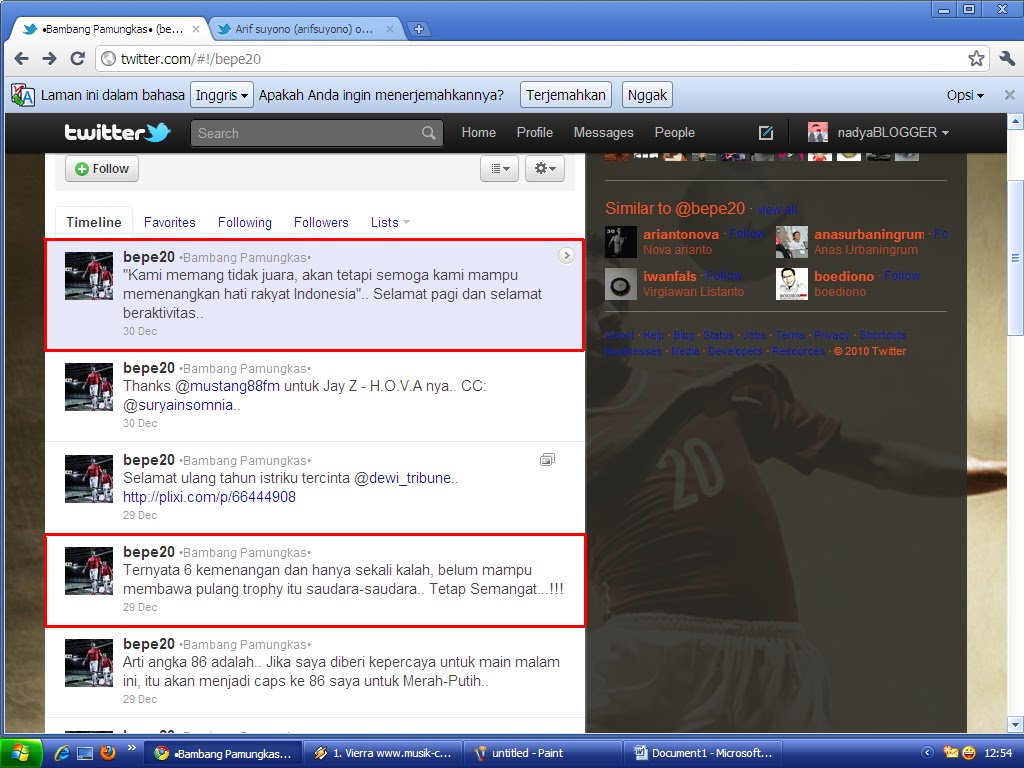Go to Profile in the Twitter nav
The width and height of the screenshot is (1024, 768).
(535, 133)
